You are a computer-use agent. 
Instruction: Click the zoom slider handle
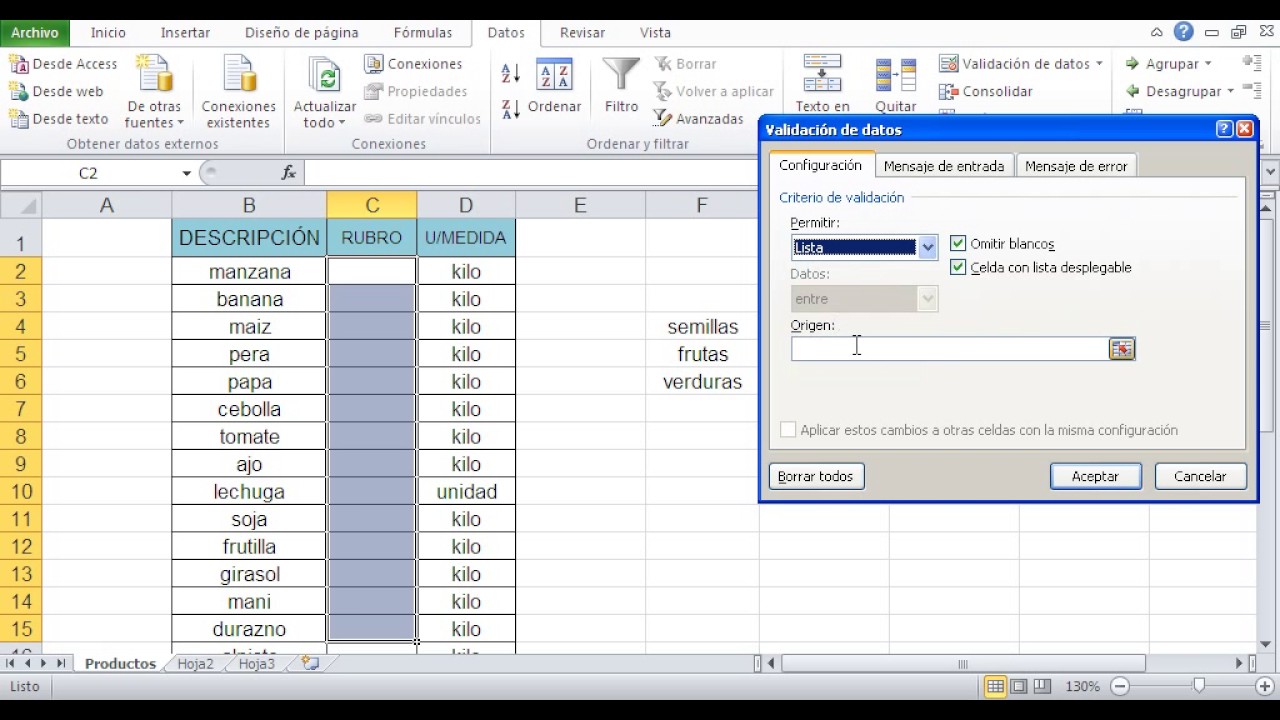click(1199, 686)
